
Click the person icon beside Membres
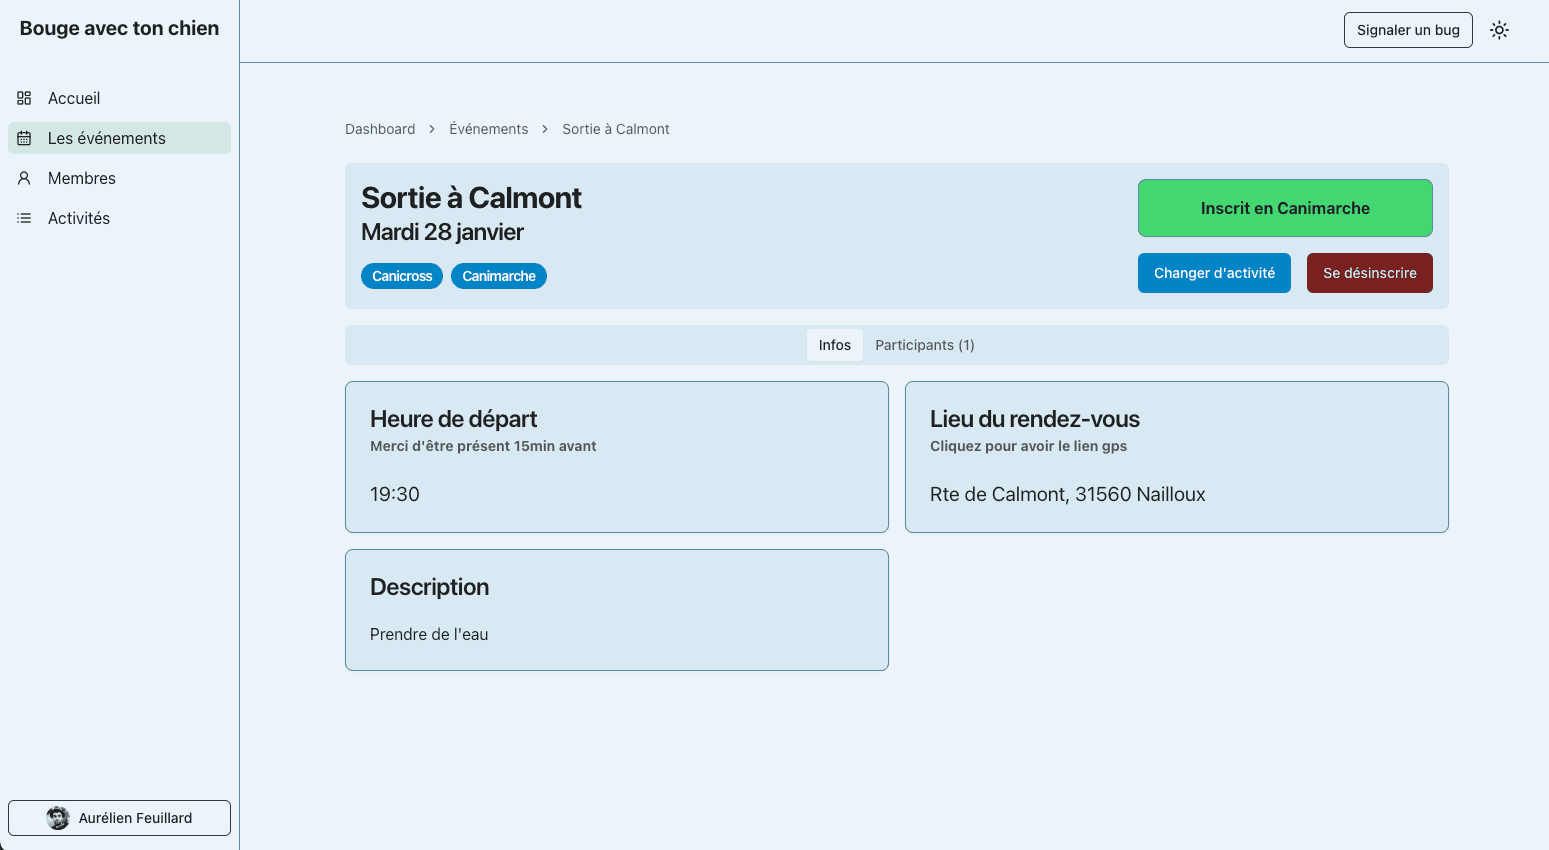click(24, 178)
